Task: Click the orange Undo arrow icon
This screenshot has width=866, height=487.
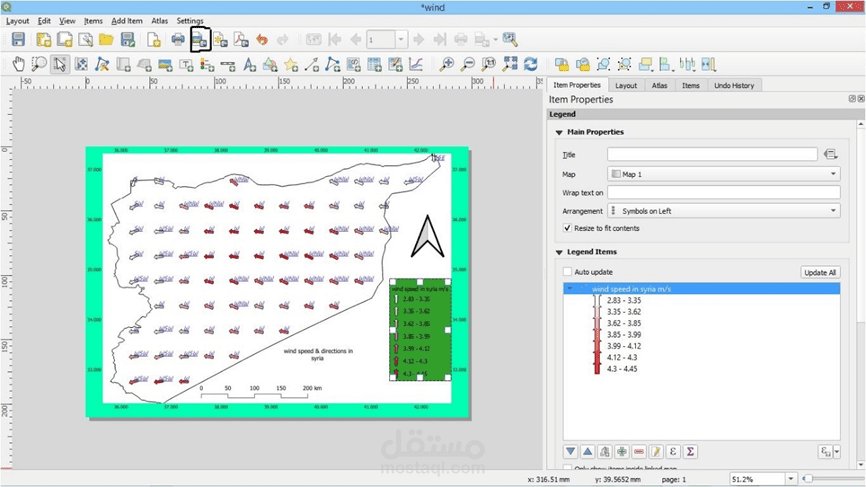Action: 262,39
